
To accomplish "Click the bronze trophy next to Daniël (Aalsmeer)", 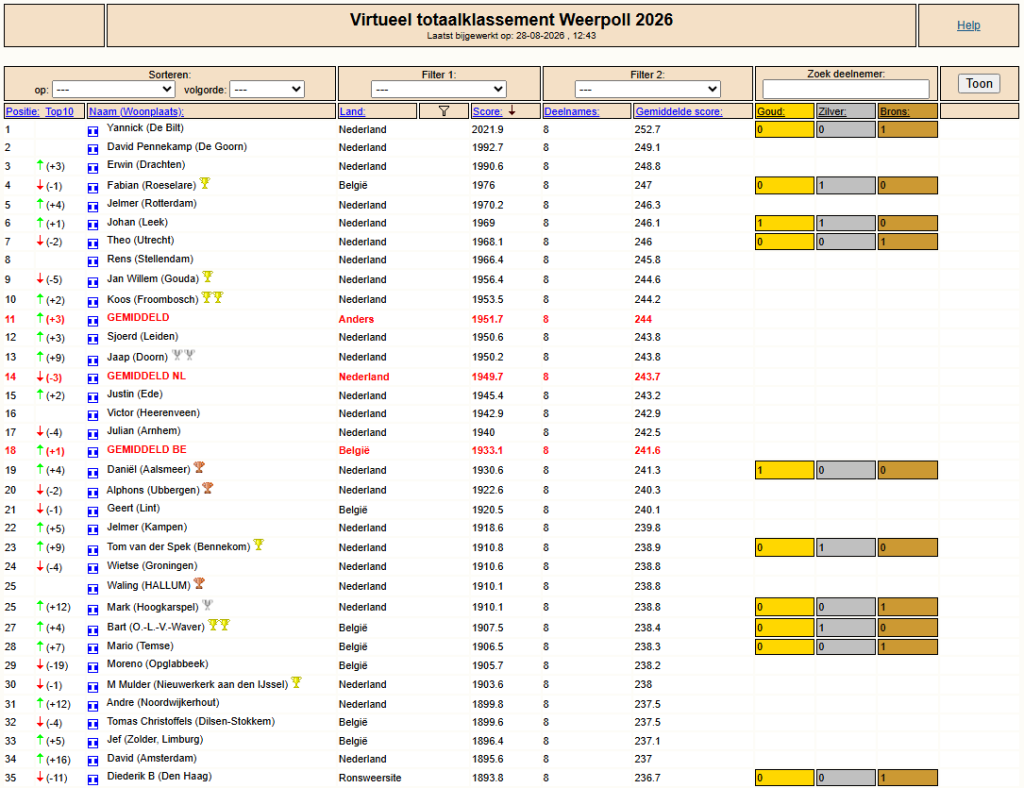I will (x=200, y=467).
